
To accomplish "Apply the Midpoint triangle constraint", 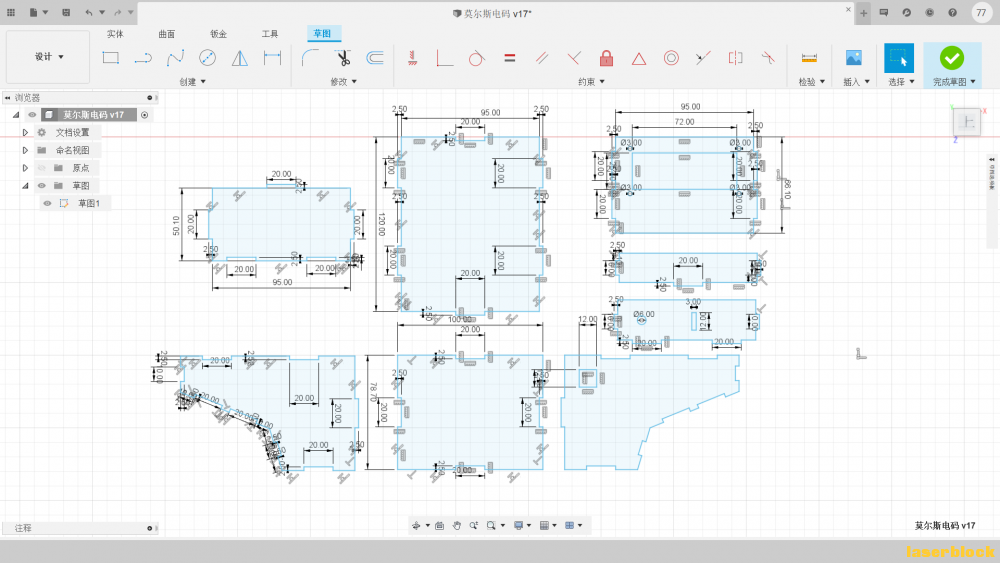I will [638, 59].
